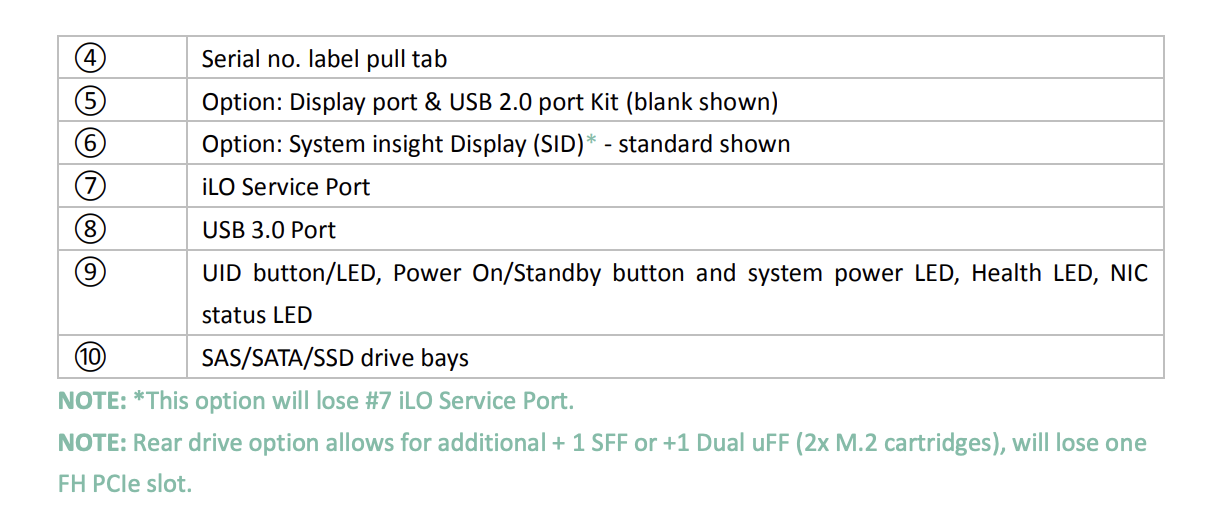This screenshot has height=512, width=1220.
Task: Select the "iLO Service Port" table cell
Action: (286, 187)
